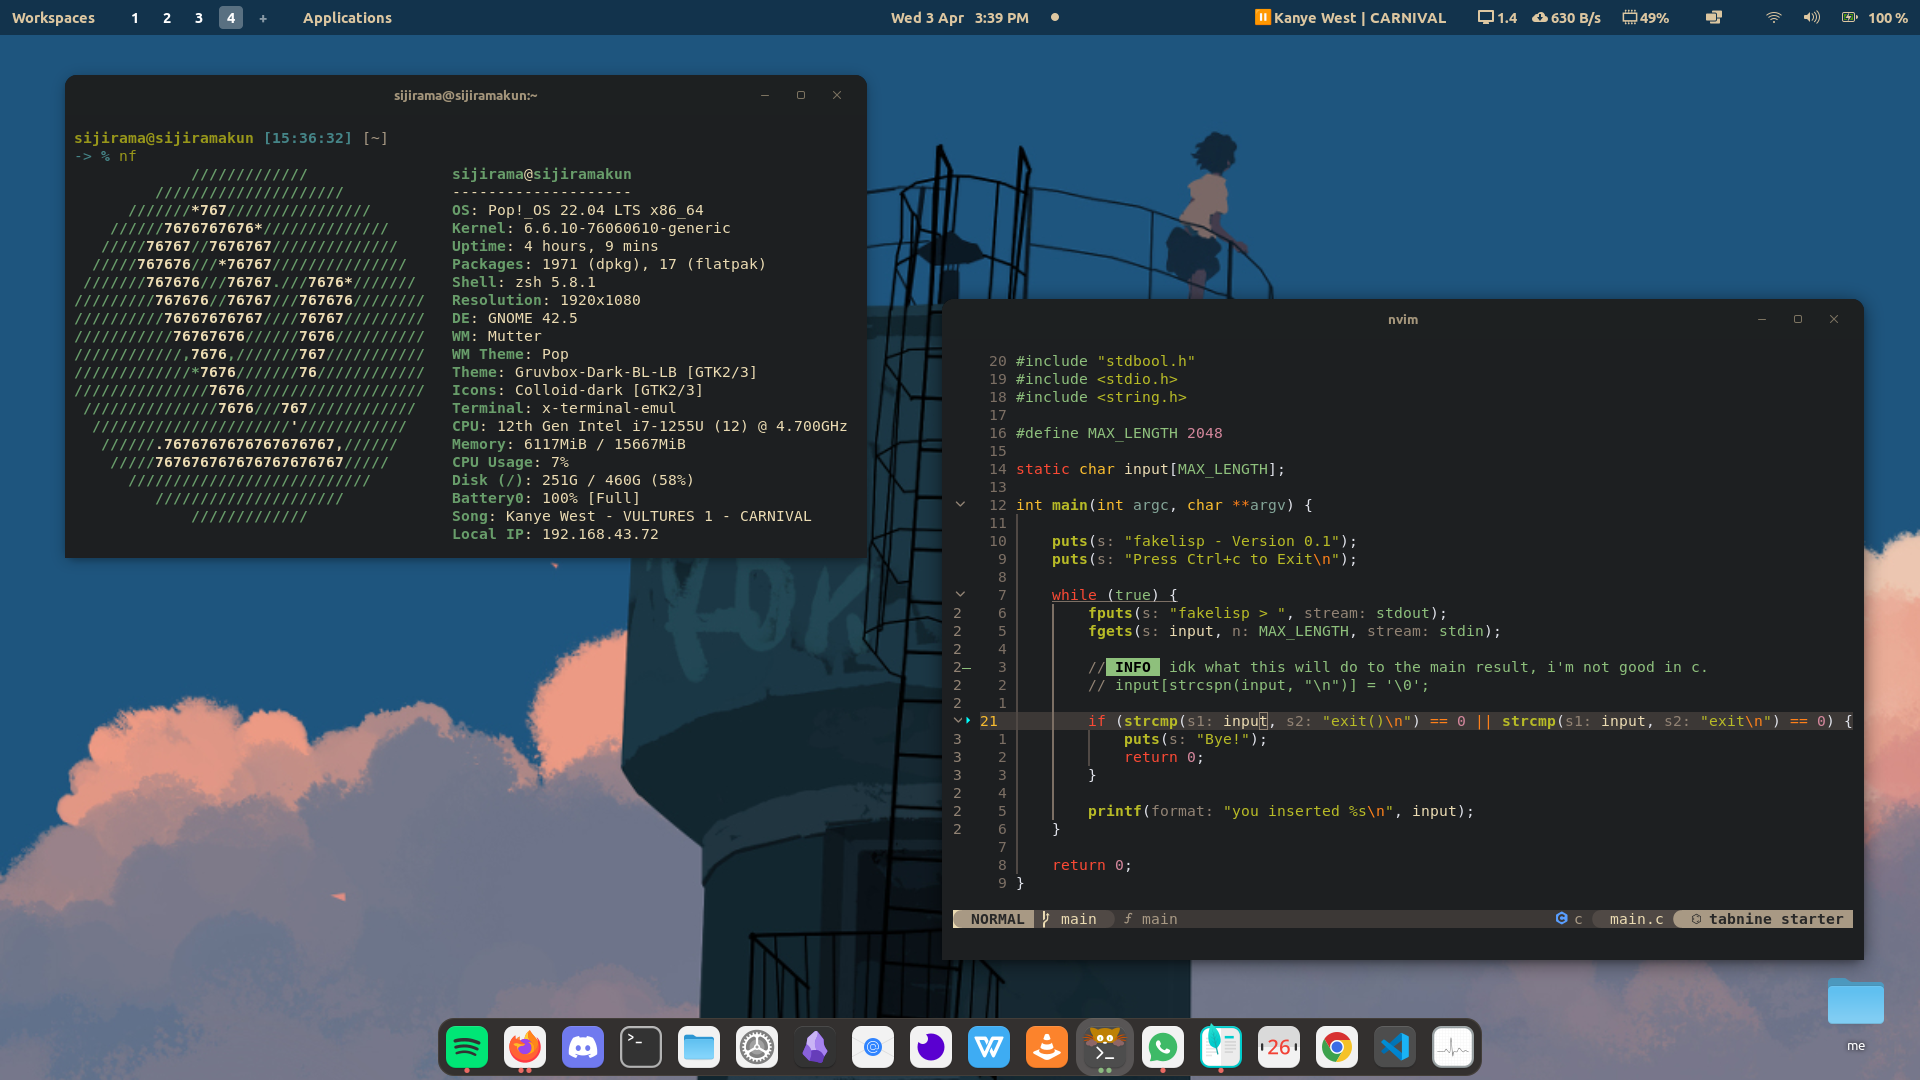The height and width of the screenshot is (1080, 1920).
Task: Open WPS Writer in dock
Action: [x=989, y=1047]
